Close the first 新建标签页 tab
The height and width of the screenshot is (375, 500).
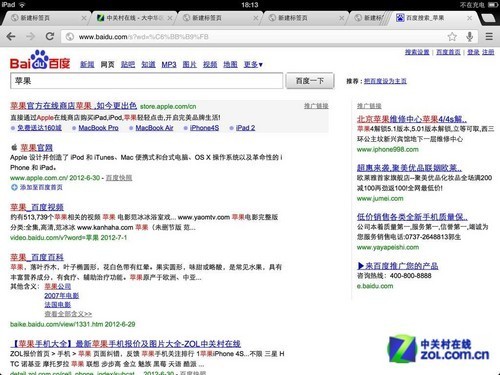[x=84, y=18]
